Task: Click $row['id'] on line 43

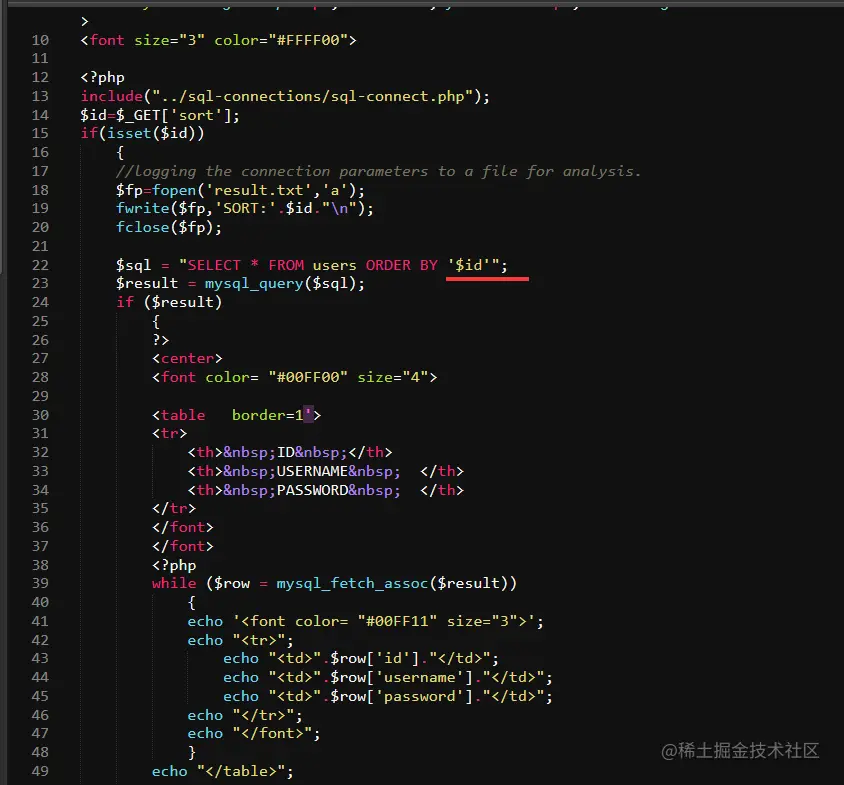Action: 375,659
